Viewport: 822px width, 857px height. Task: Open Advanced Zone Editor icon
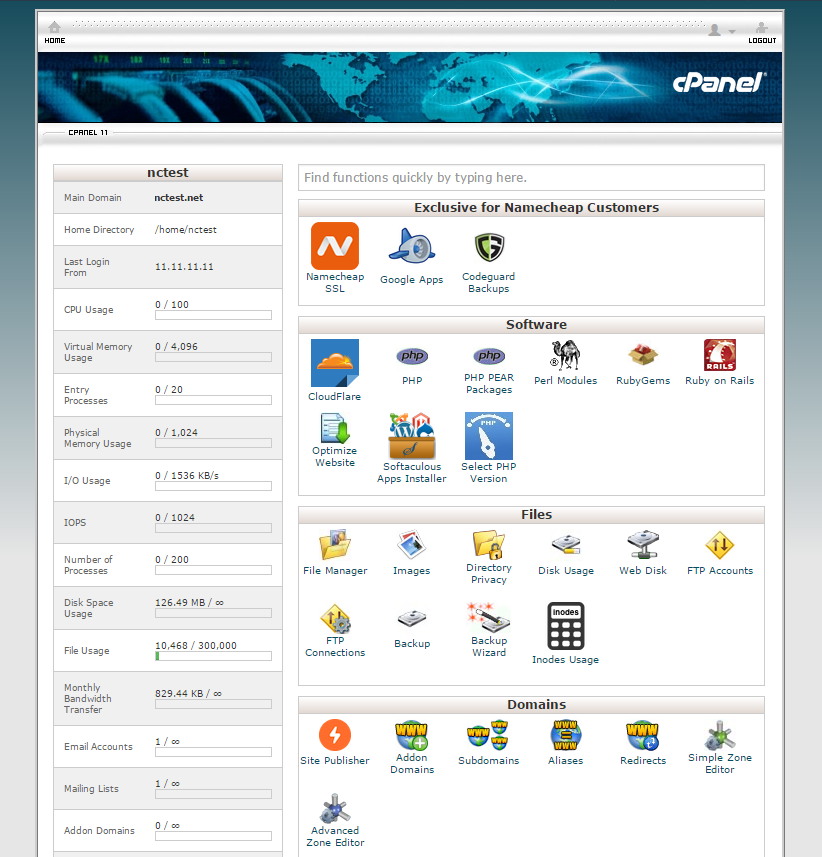point(334,808)
